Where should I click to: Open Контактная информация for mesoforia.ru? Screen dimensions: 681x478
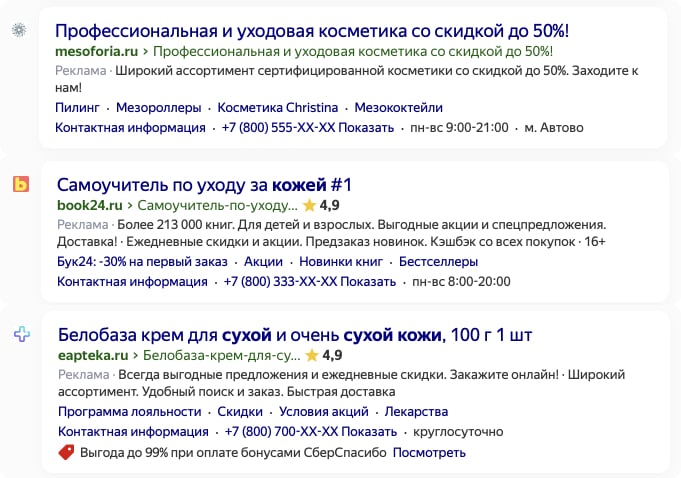[x=130, y=128]
